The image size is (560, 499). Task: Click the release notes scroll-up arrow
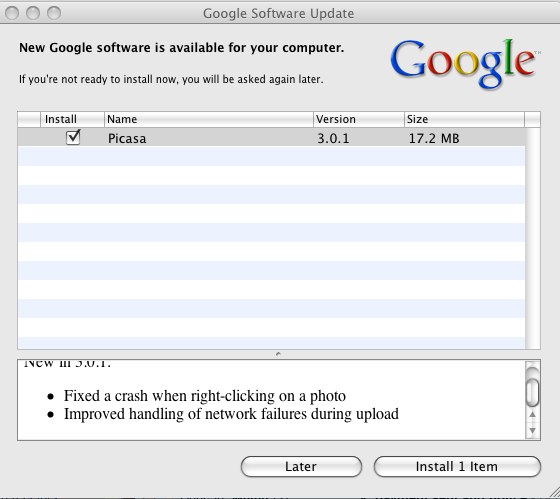point(532,415)
